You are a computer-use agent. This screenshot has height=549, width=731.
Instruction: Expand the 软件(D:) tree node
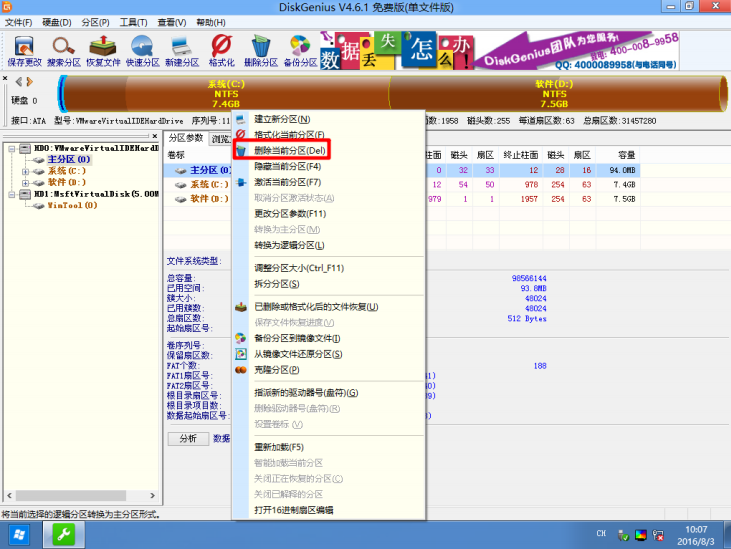(x=25, y=183)
